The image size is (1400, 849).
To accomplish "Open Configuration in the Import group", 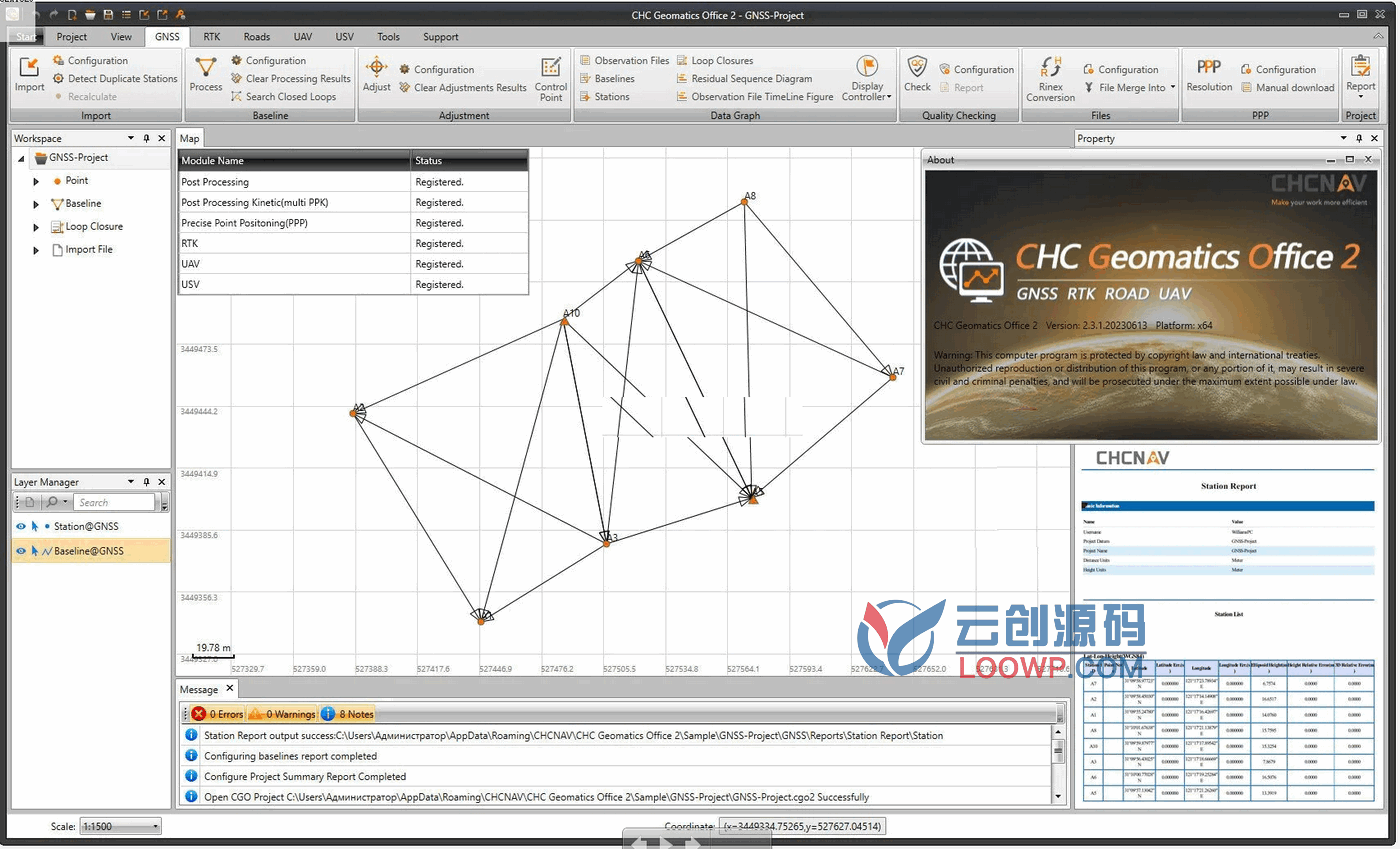I will (x=90, y=60).
